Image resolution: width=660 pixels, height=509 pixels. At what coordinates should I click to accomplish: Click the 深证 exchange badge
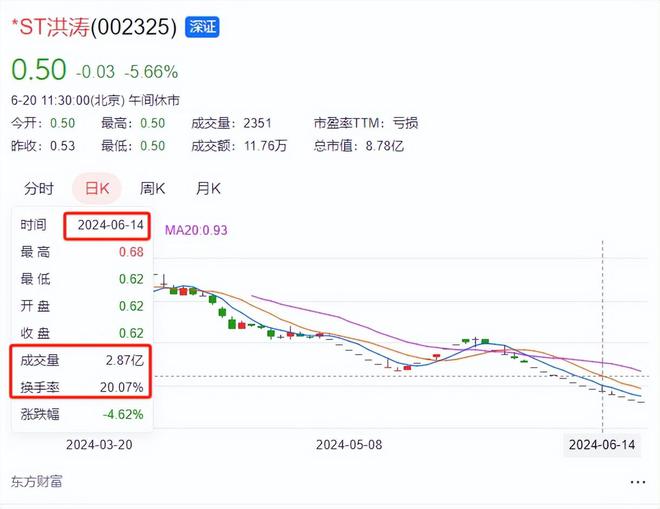[202, 27]
